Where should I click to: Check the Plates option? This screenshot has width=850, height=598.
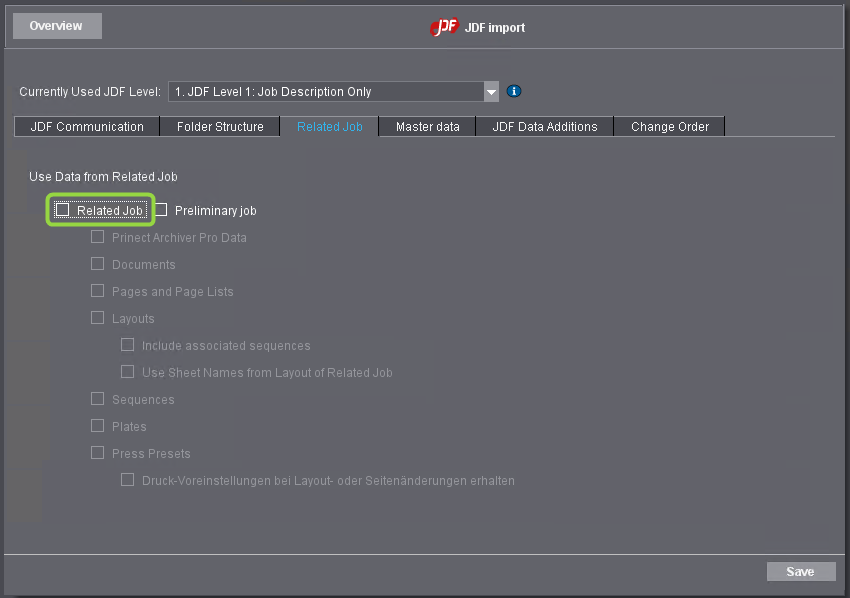97,426
